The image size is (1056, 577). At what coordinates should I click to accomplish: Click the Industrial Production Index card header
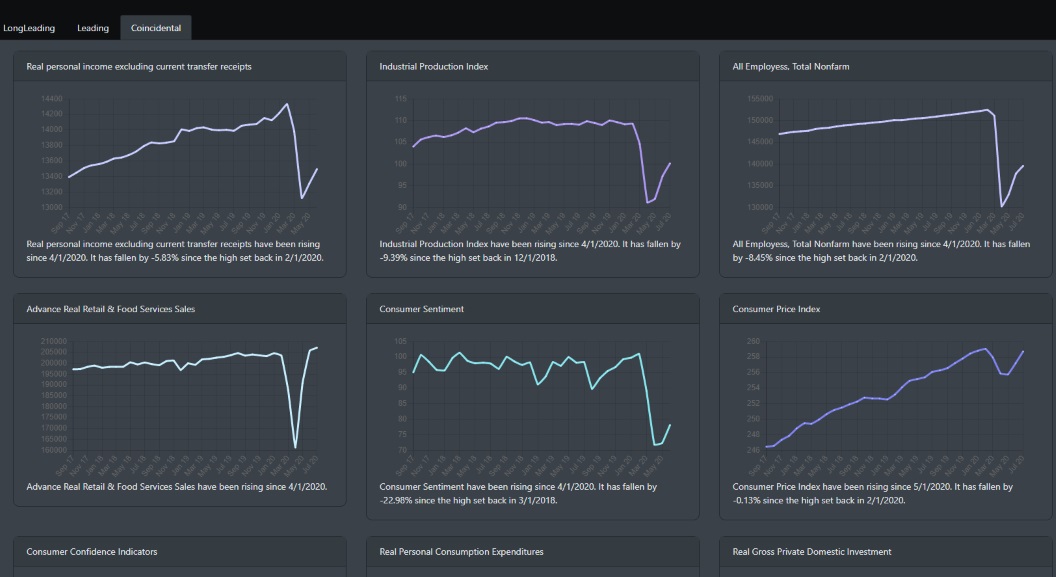[x=434, y=67]
